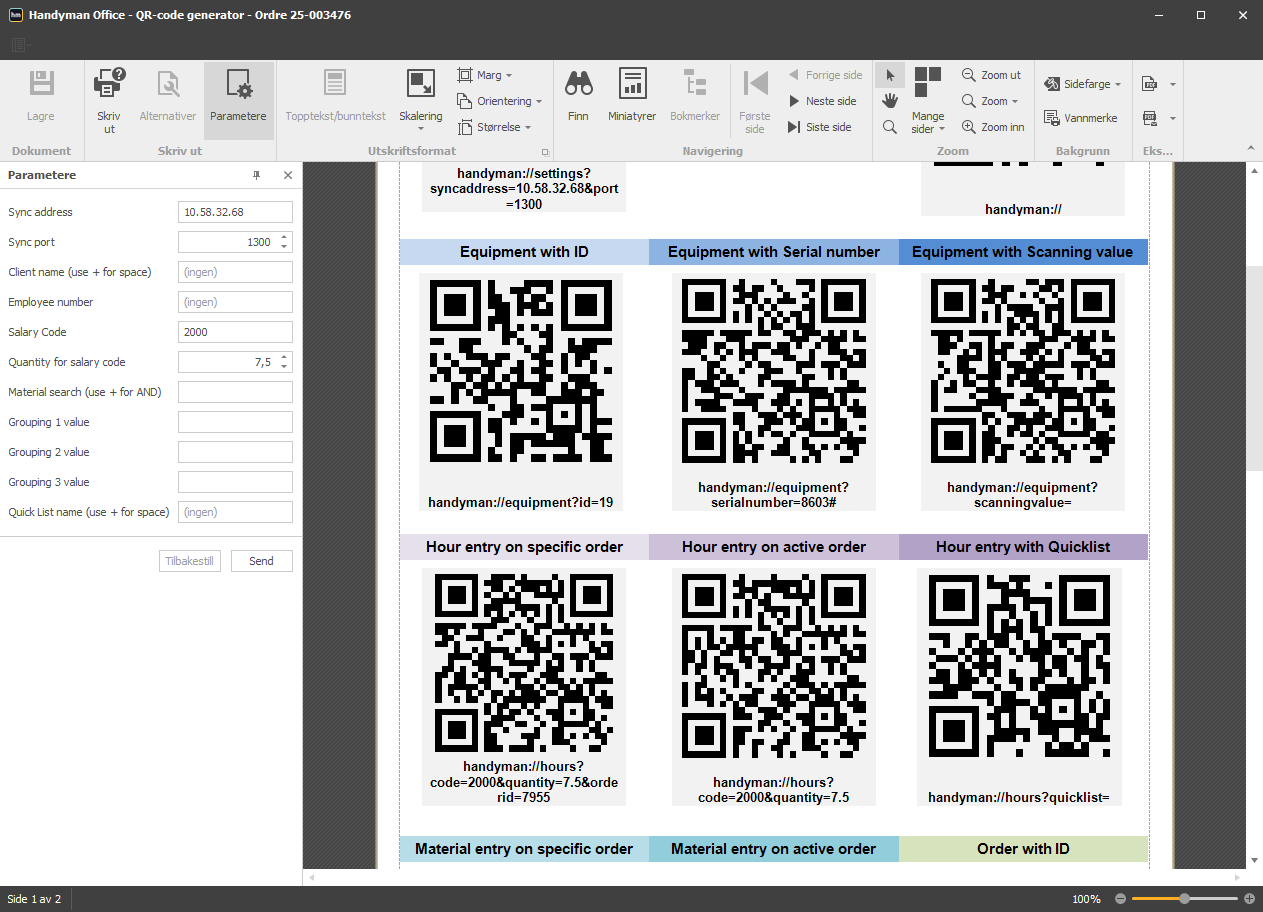This screenshot has height=912, width=1263.
Task: Open the print format dialog launcher in Utskriftsformat
Action: (x=546, y=152)
